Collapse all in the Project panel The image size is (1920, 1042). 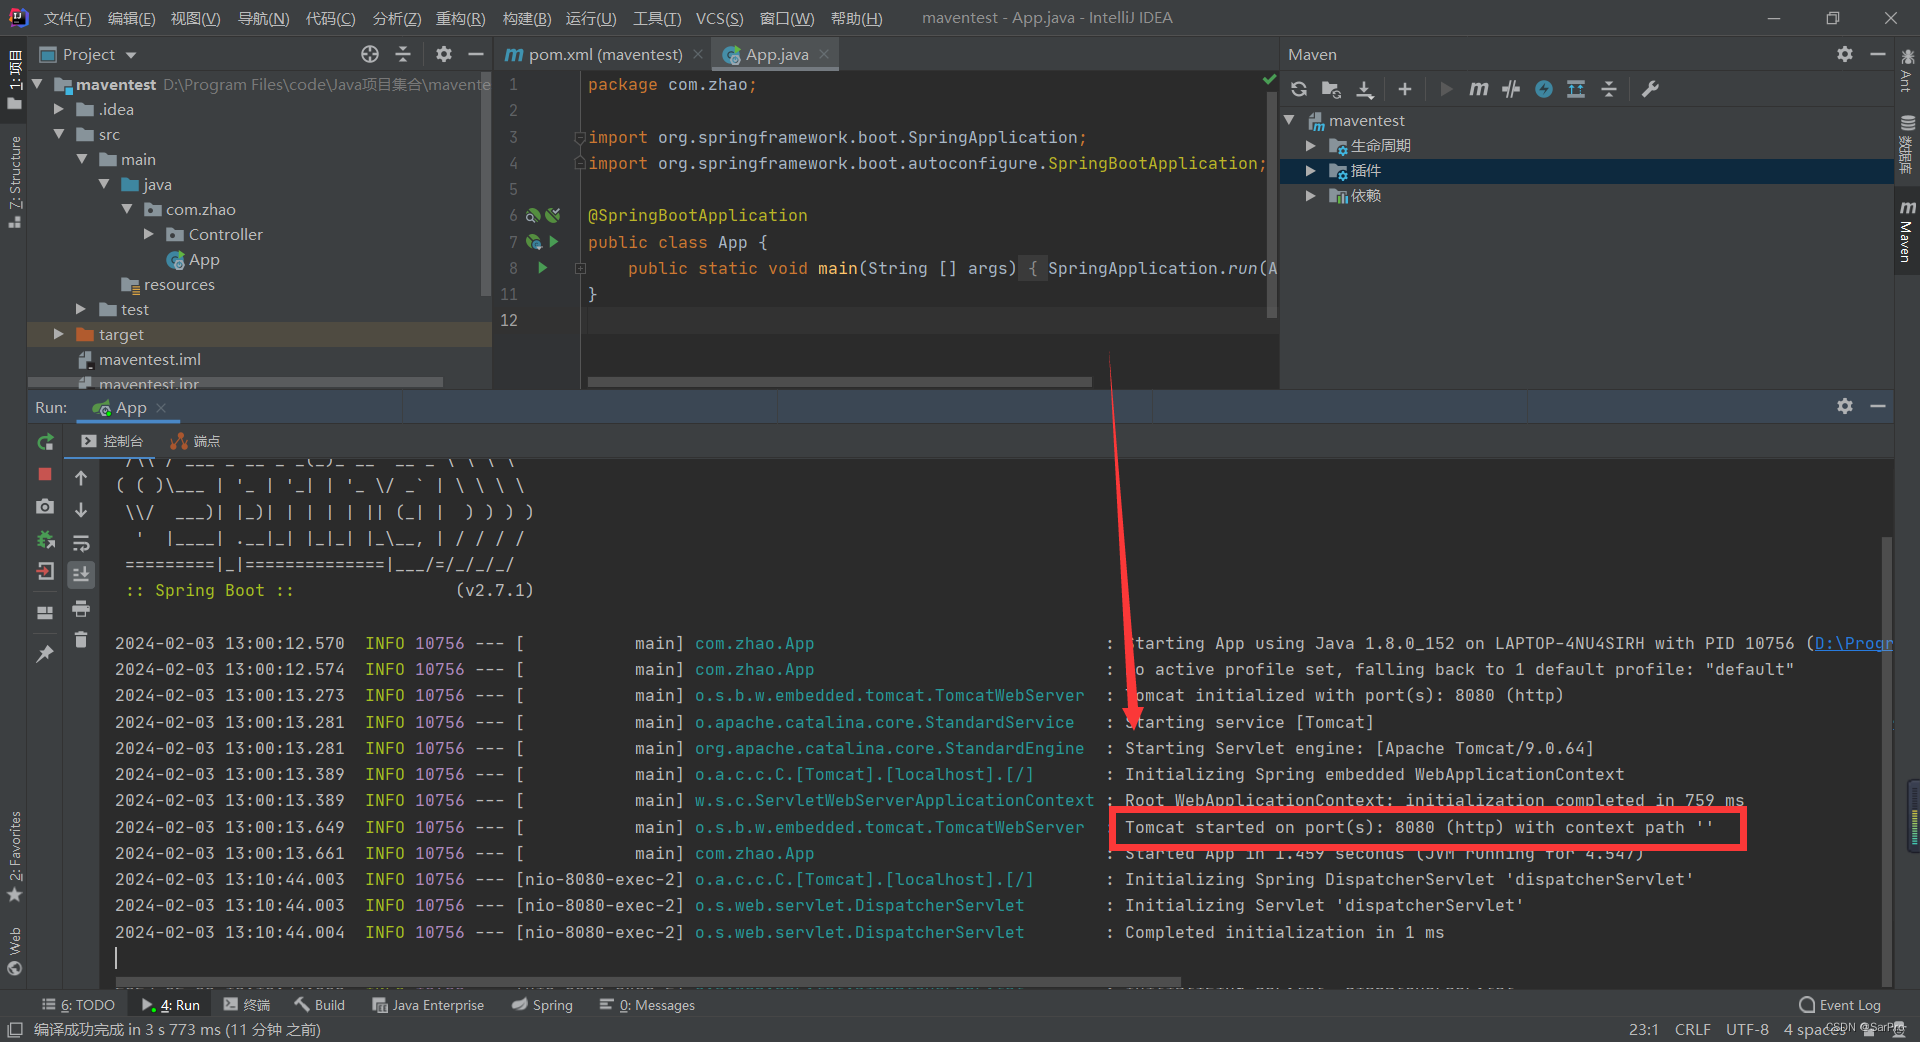coord(403,54)
